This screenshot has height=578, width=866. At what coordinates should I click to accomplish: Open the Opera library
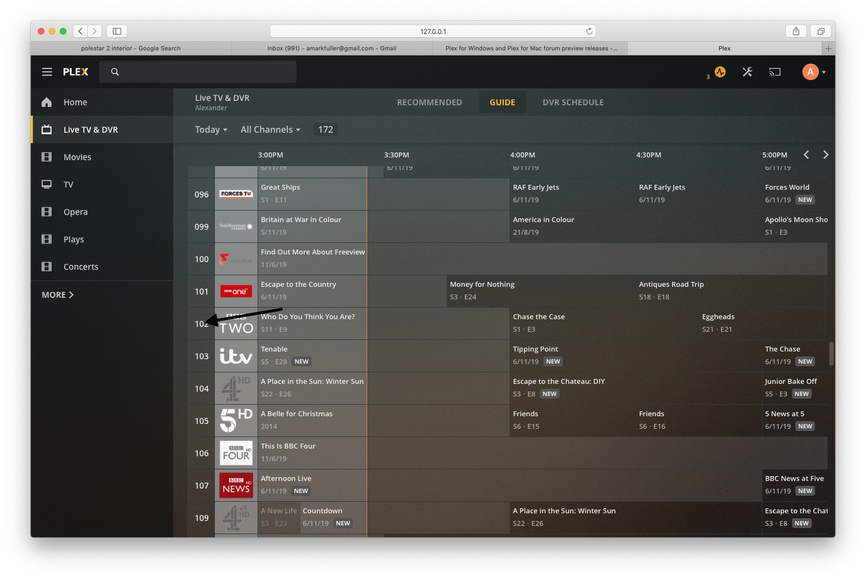102,211
